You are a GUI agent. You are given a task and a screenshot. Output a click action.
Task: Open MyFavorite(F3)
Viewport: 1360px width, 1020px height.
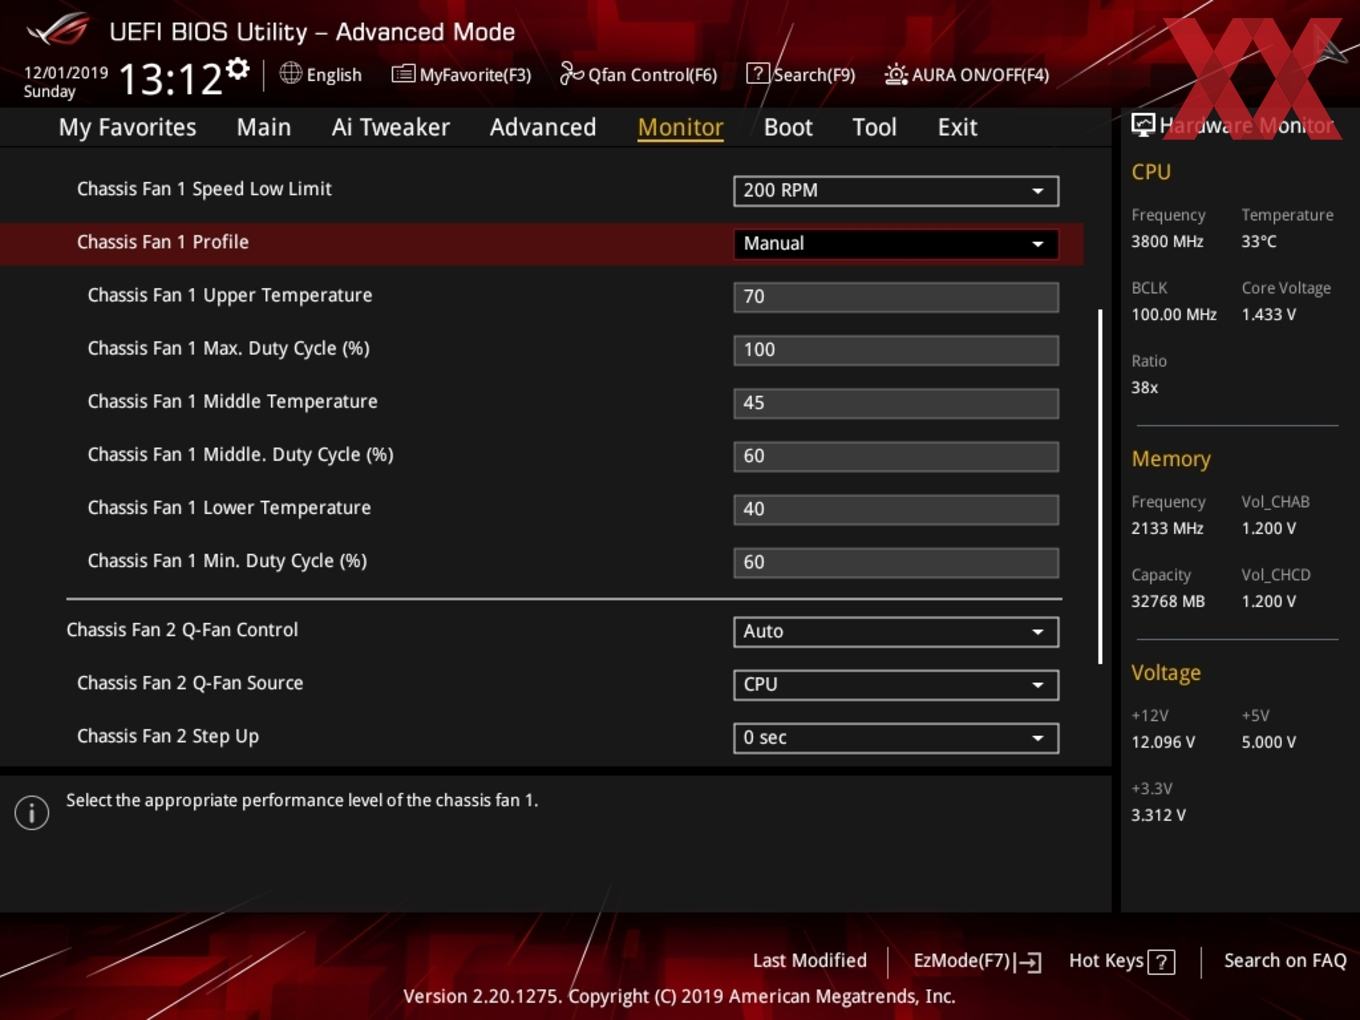tap(462, 74)
